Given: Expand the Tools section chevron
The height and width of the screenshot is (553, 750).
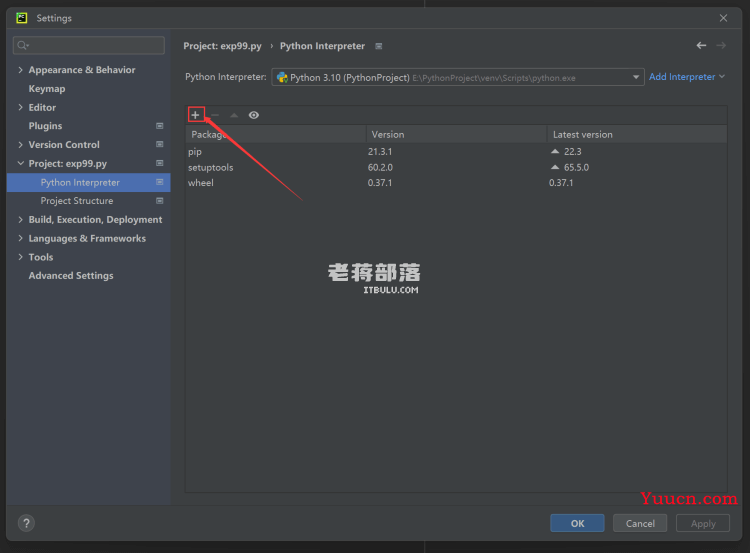Looking at the screenshot, I should [20, 257].
